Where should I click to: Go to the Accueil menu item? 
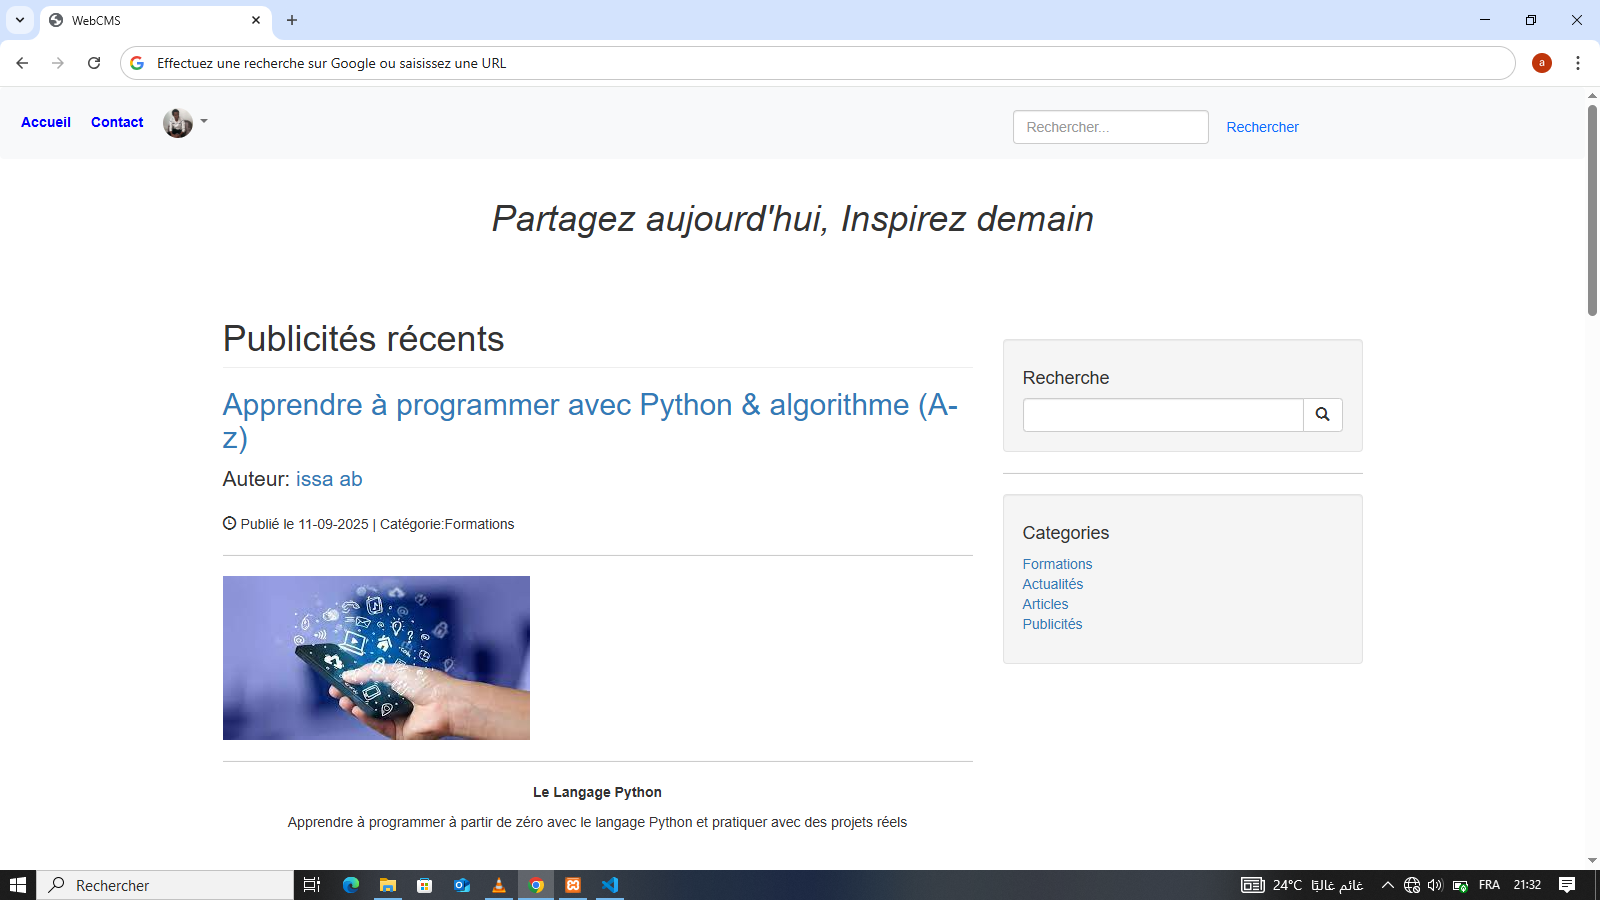point(46,122)
